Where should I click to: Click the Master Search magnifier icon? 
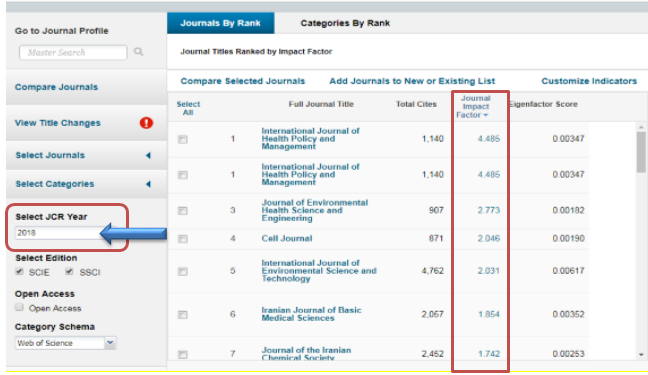(x=138, y=52)
